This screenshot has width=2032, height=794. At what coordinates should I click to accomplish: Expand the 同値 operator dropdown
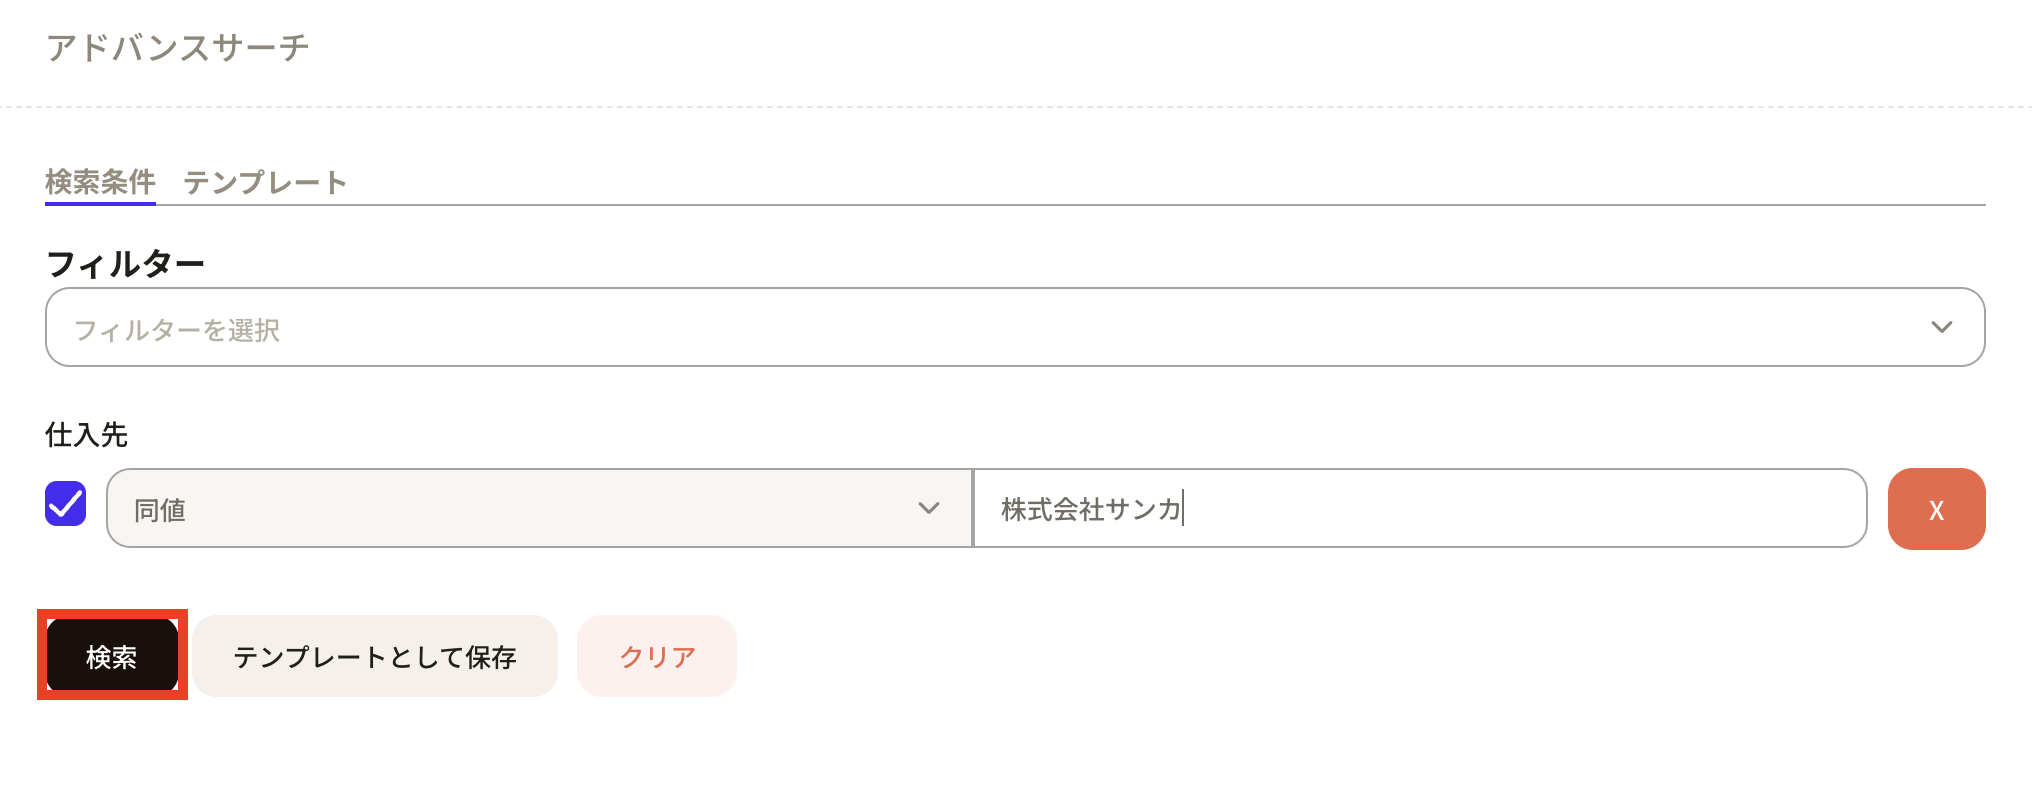click(539, 508)
